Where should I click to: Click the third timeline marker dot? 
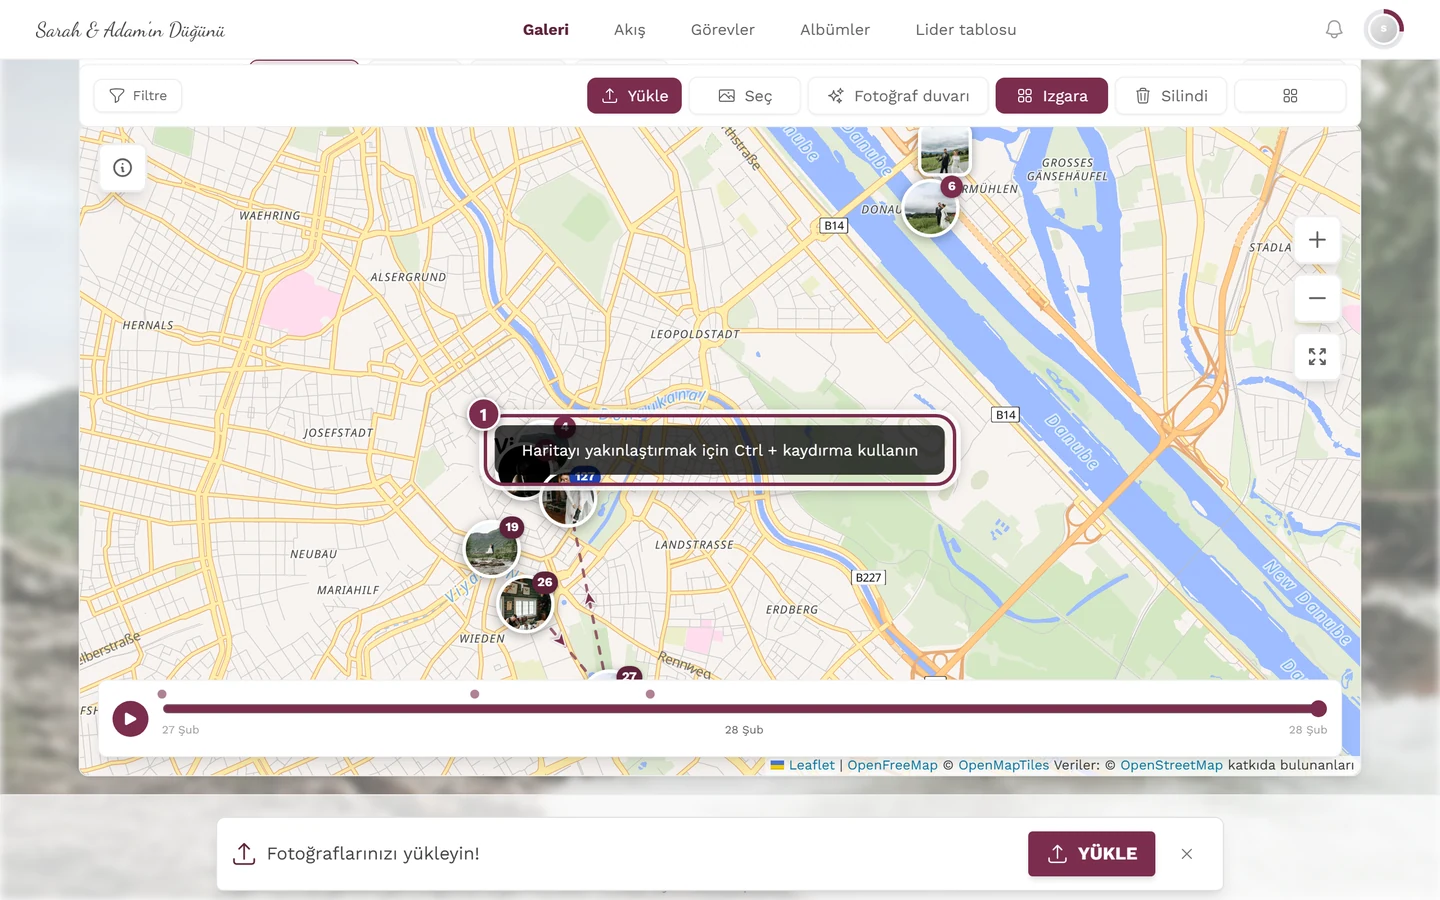click(x=650, y=694)
